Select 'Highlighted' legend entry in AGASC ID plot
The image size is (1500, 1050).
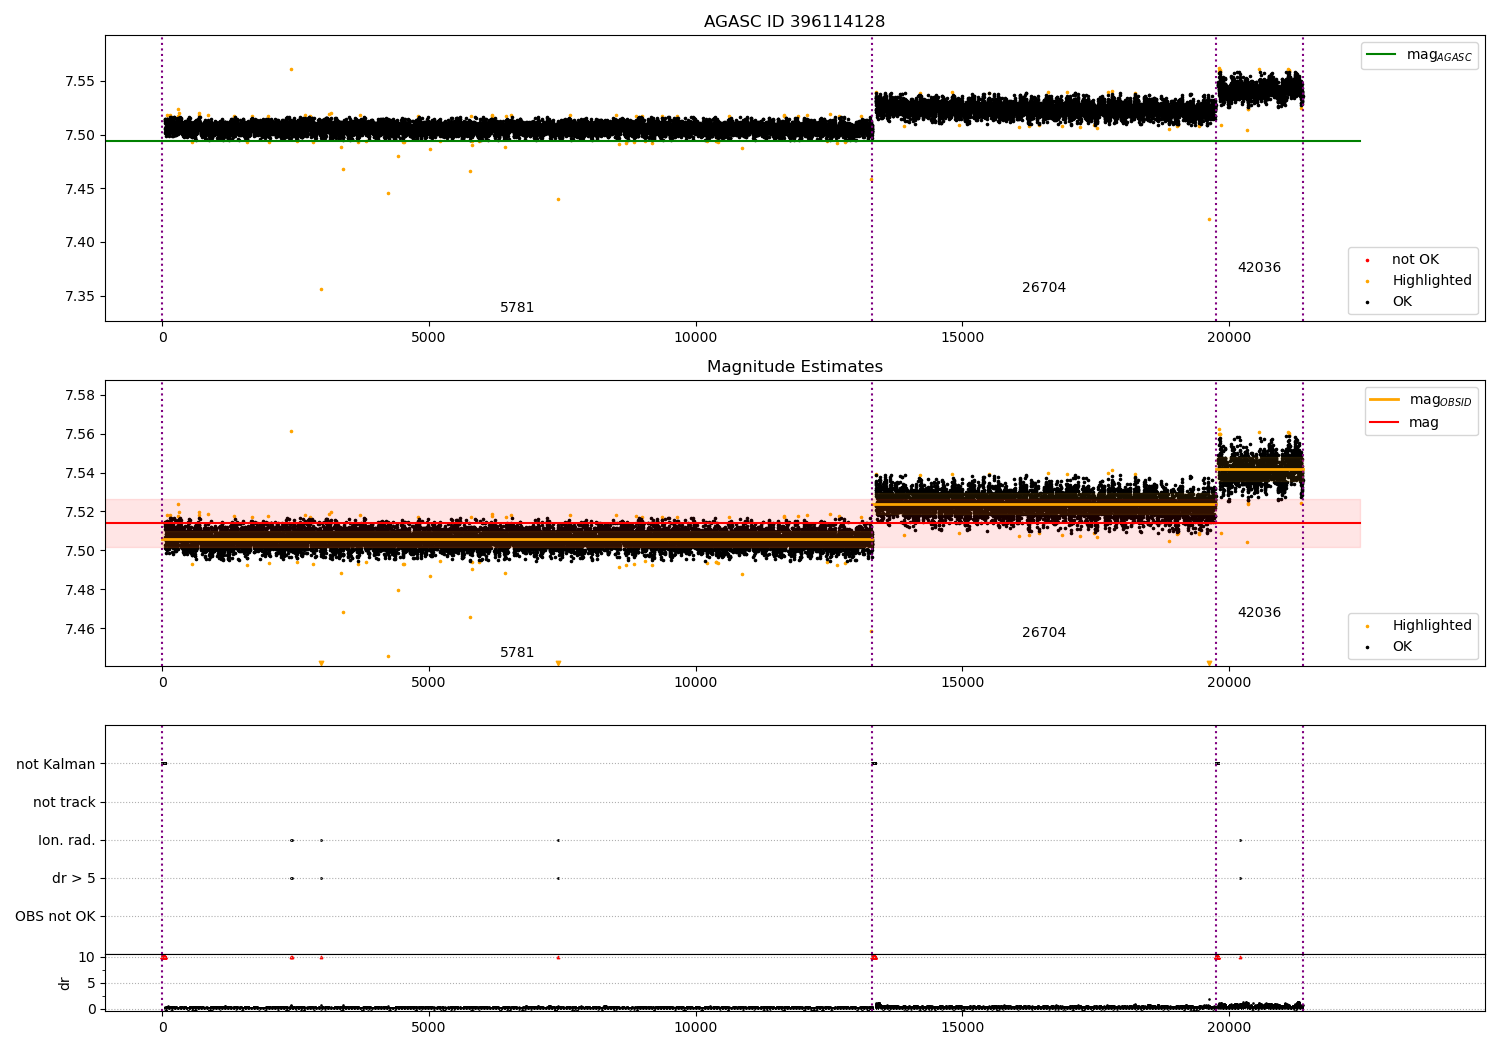(x=1431, y=281)
